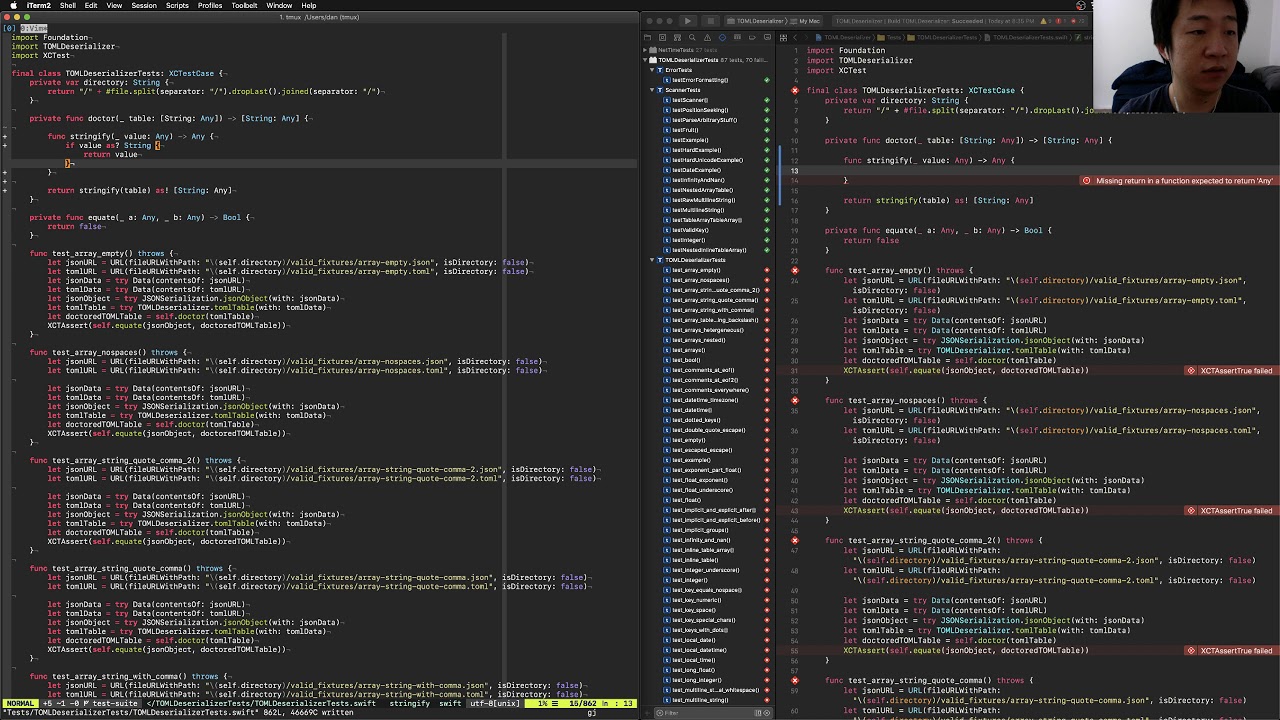
Task: Add a test target with the plus button
Action: click(647, 713)
